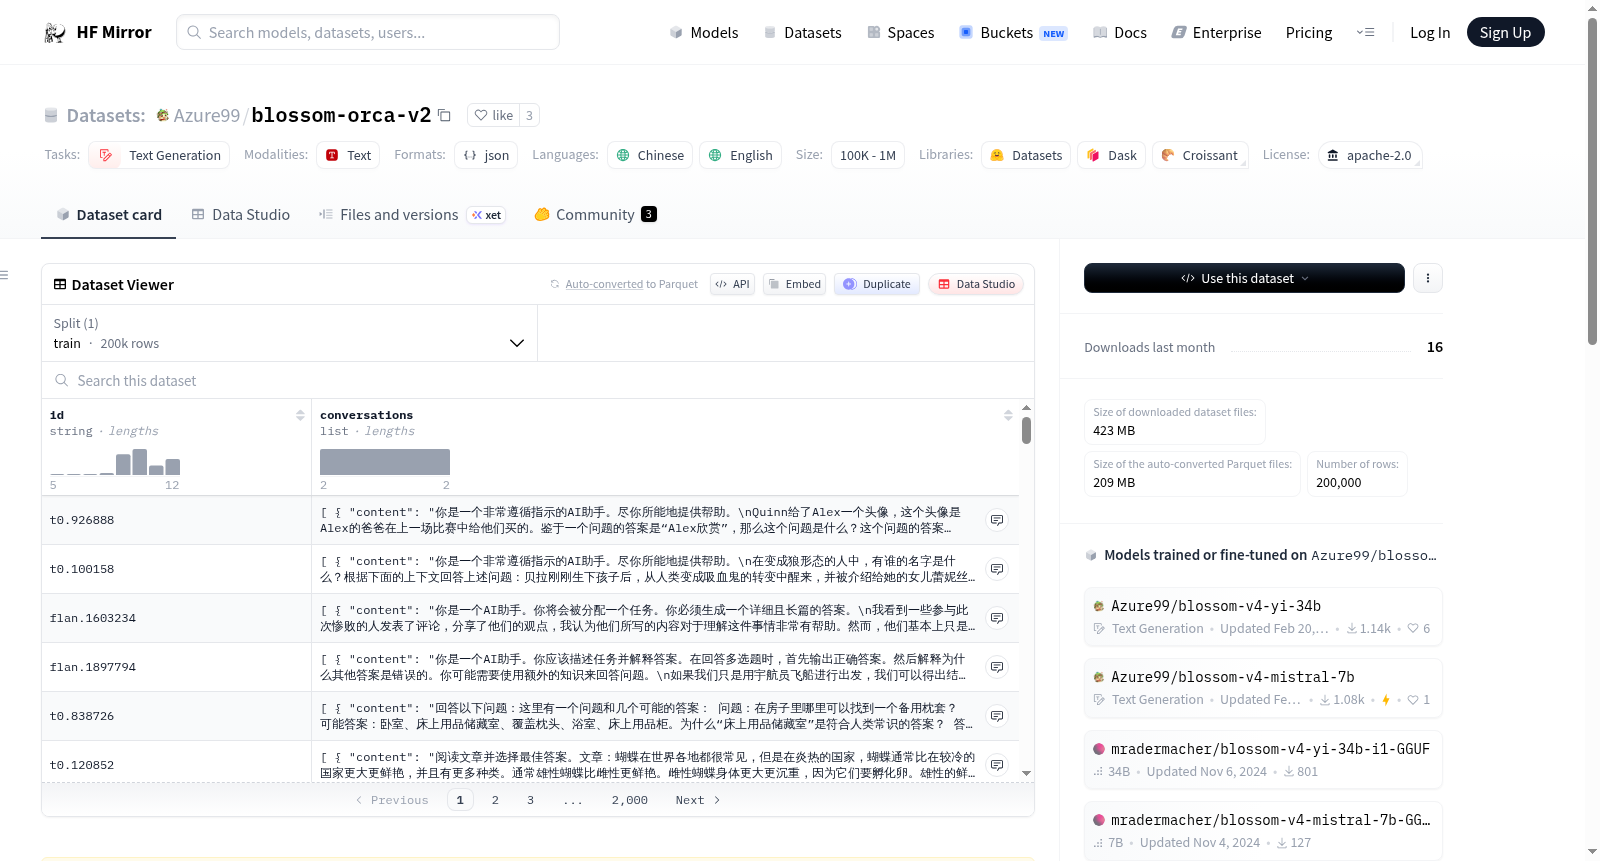The image size is (1600, 861).
Task: Sort by the id column
Action: [300, 415]
